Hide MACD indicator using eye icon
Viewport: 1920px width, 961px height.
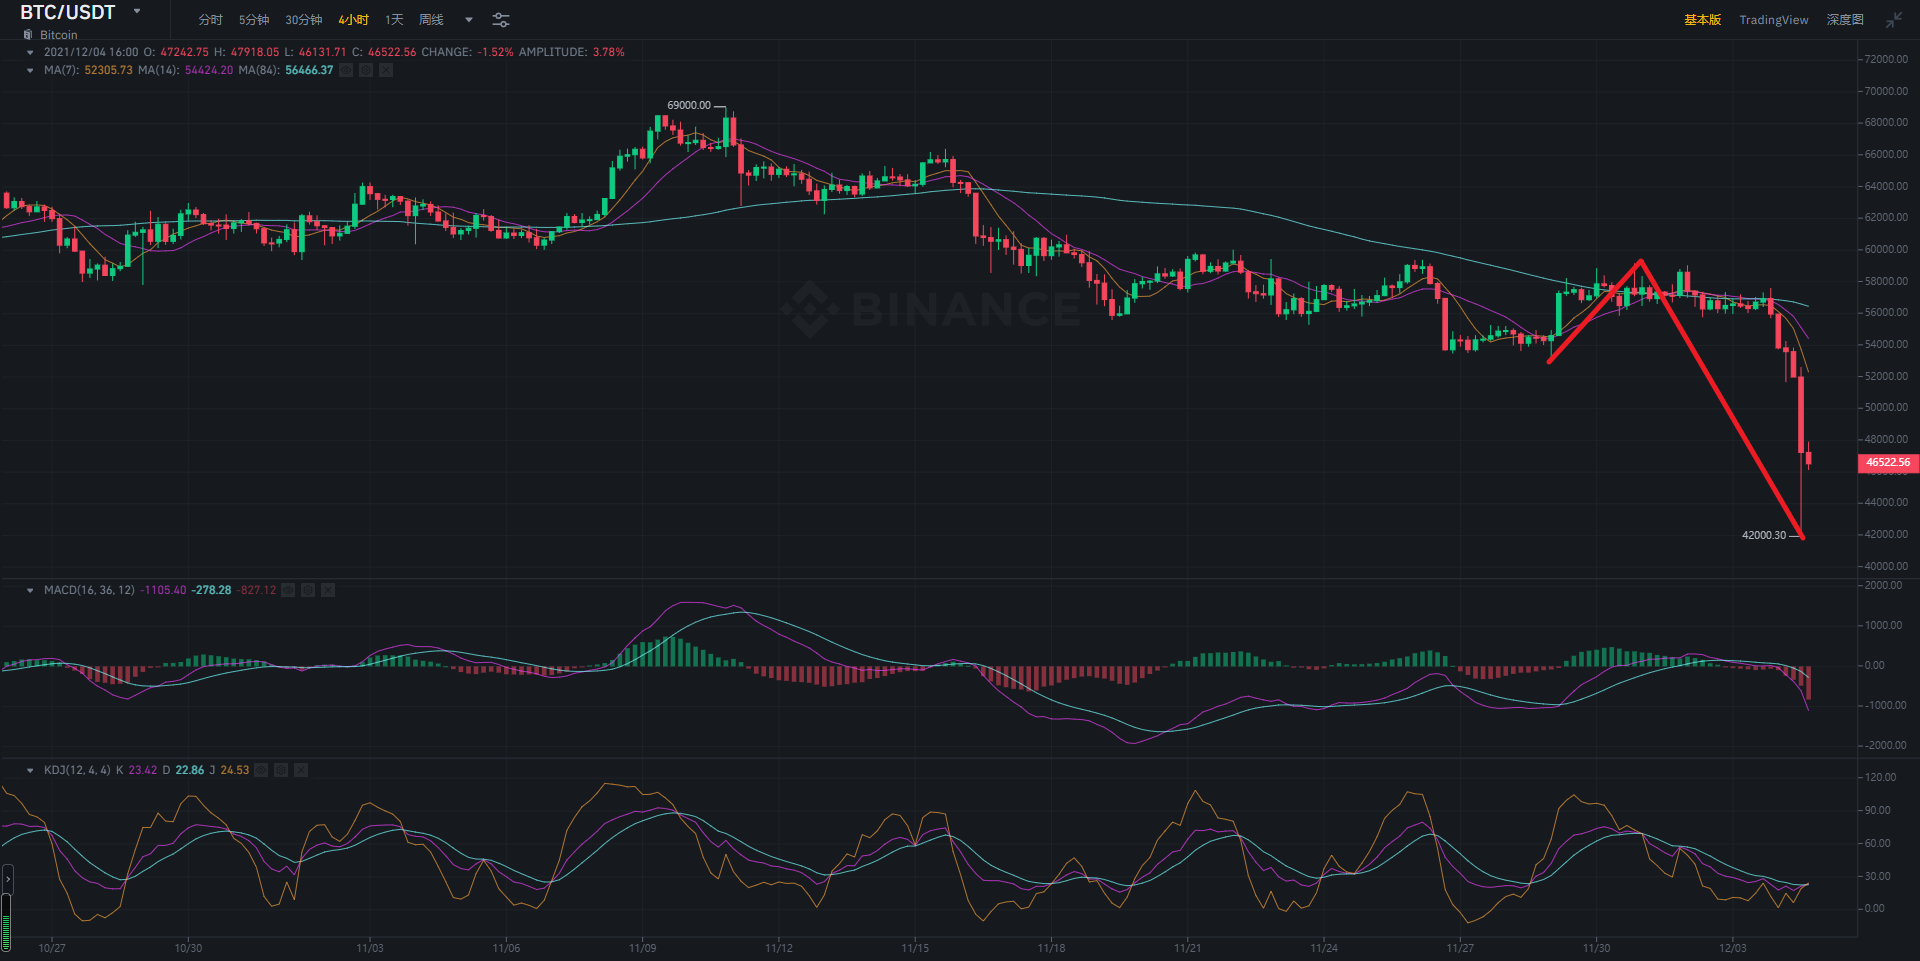coord(288,590)
